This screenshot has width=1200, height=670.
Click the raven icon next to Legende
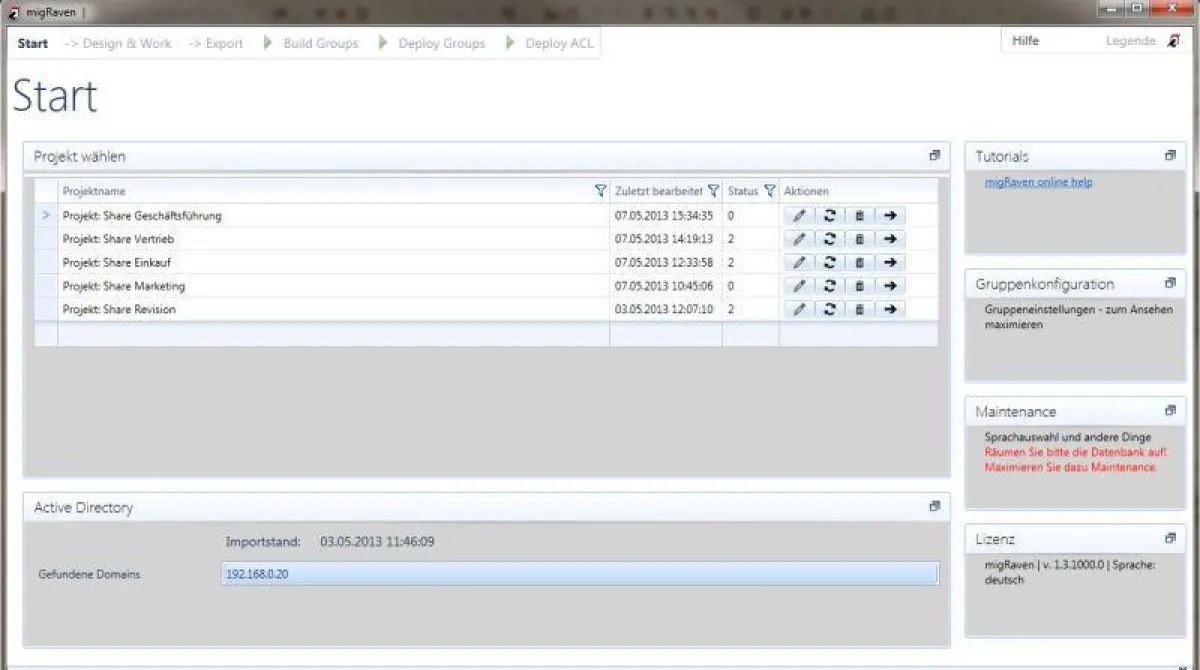[x=1171, y=40]
